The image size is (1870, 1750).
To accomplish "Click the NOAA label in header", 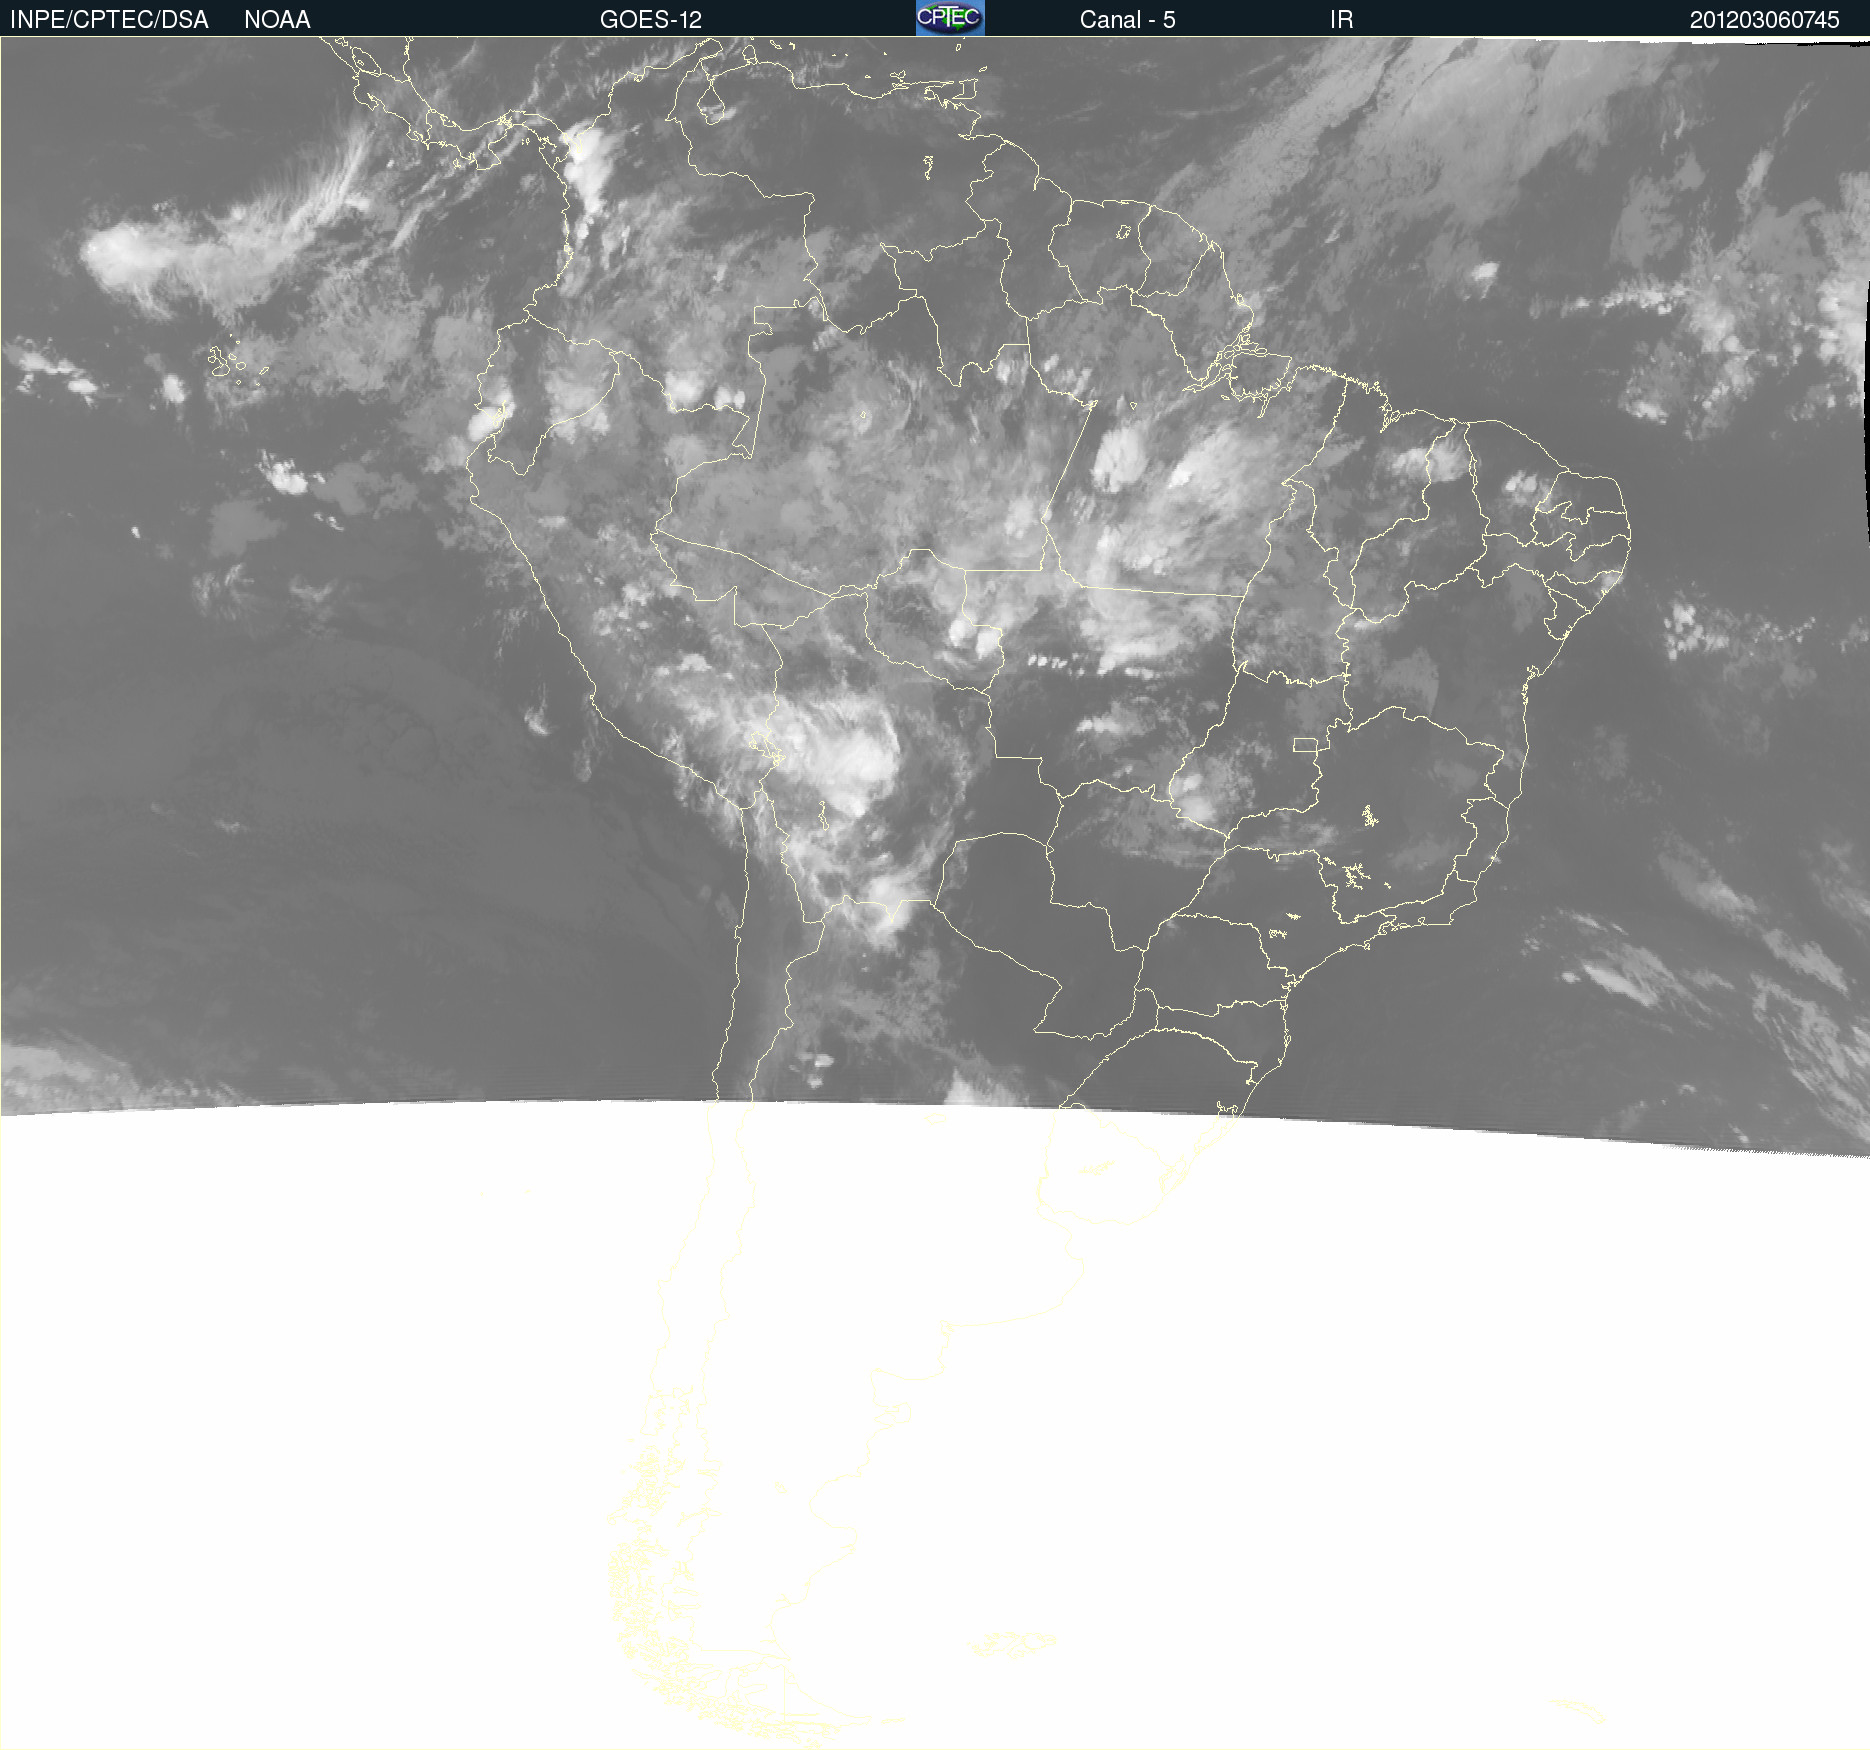I will pos(277,20).
